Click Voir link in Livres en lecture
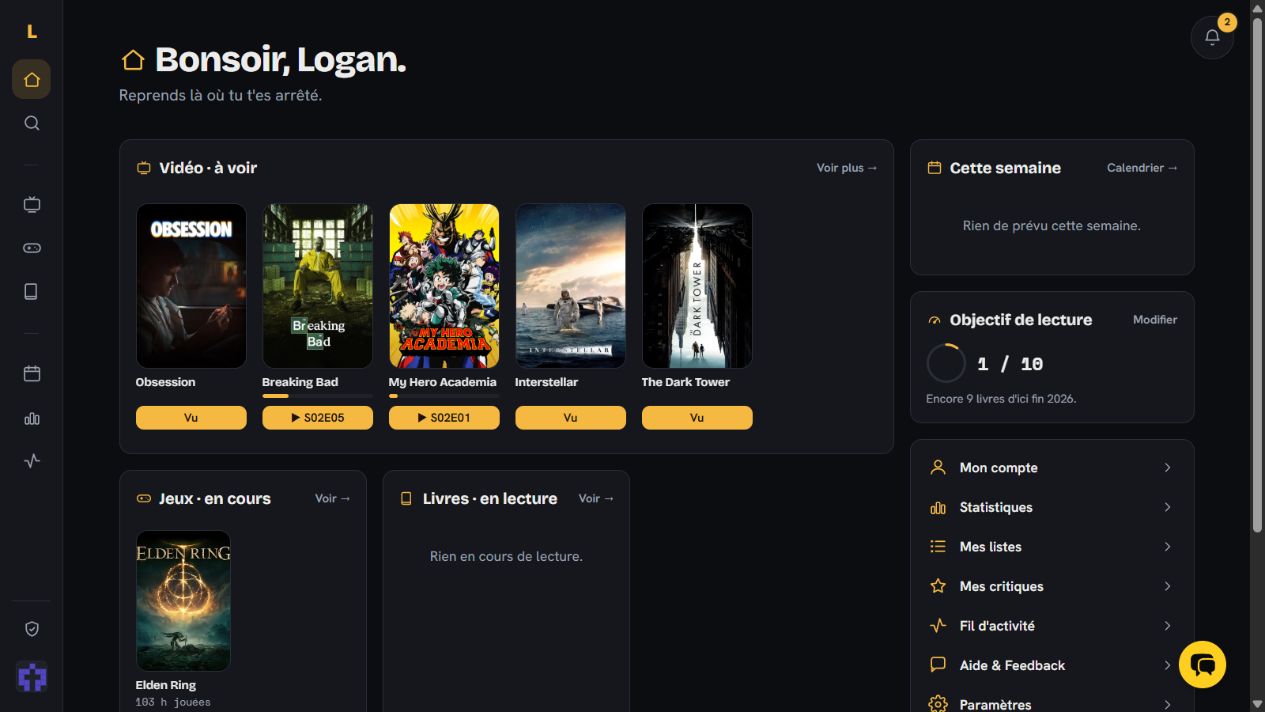This screenshot has height=712, width=1265. [596, 498]
